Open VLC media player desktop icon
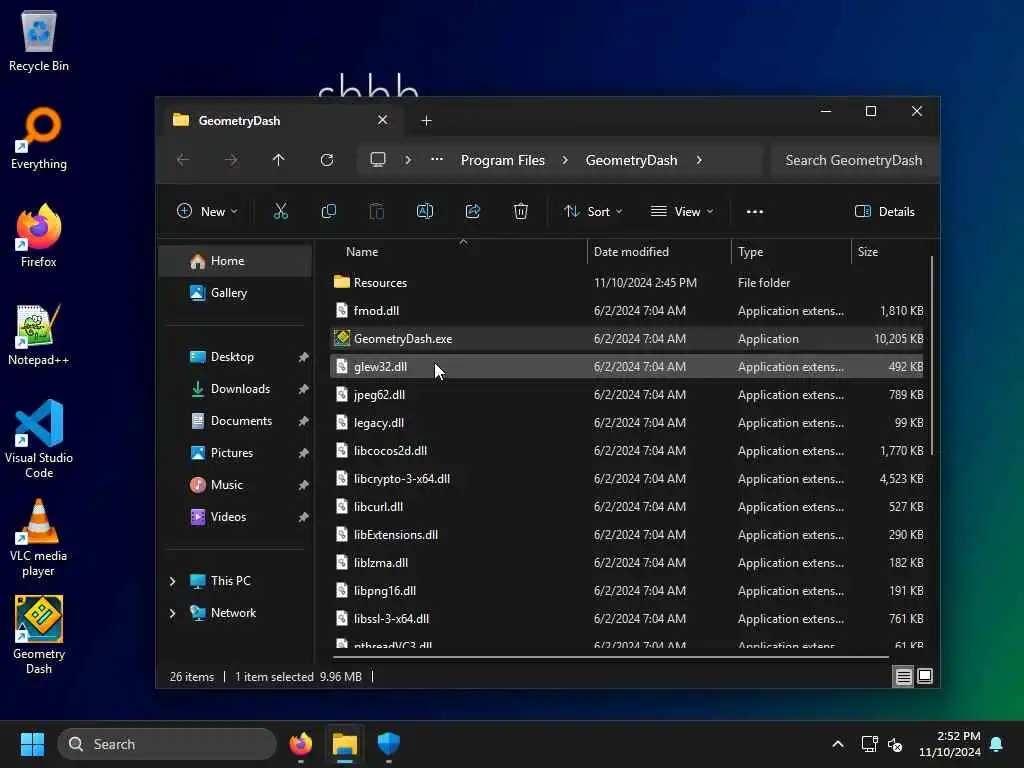The image size is (1024, 768). [39, 537]
